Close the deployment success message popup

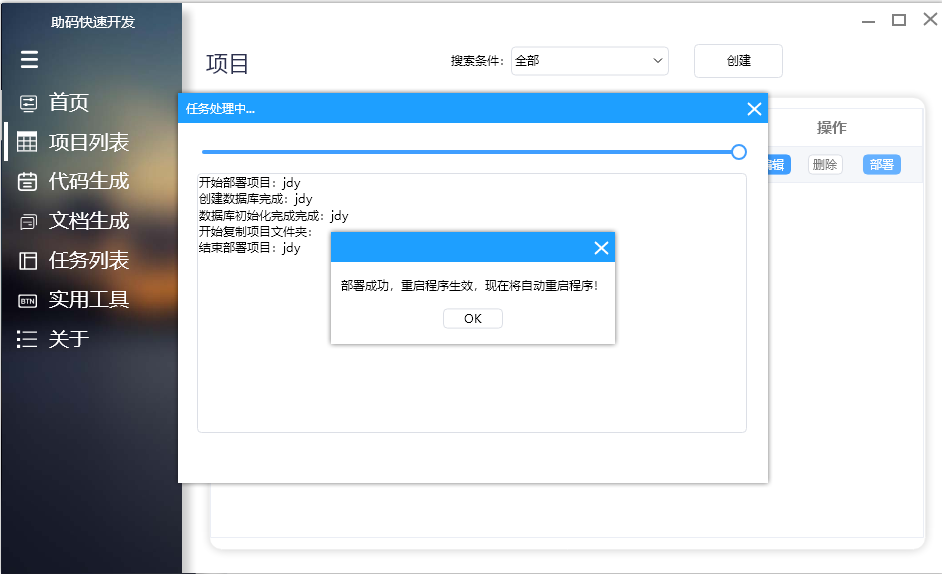click(601, 248)
